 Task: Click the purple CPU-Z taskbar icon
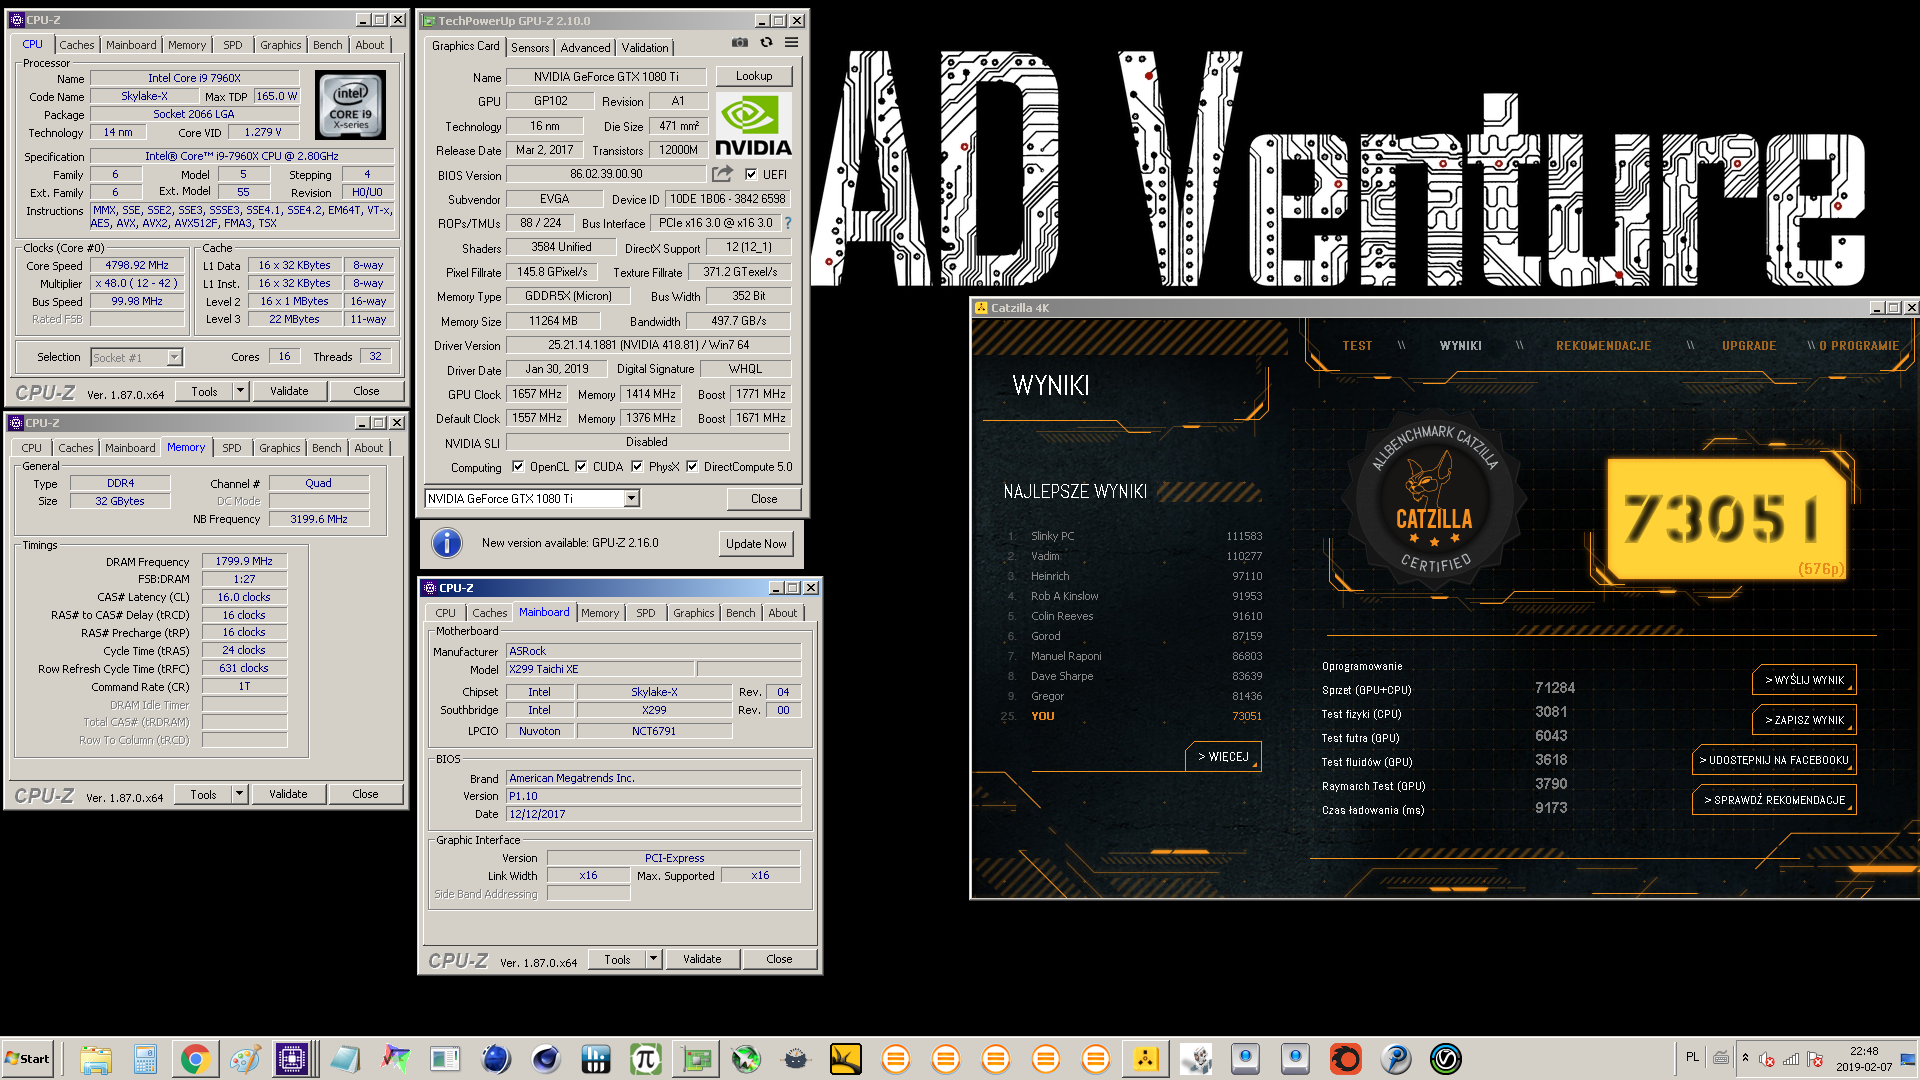[293, 1059]
